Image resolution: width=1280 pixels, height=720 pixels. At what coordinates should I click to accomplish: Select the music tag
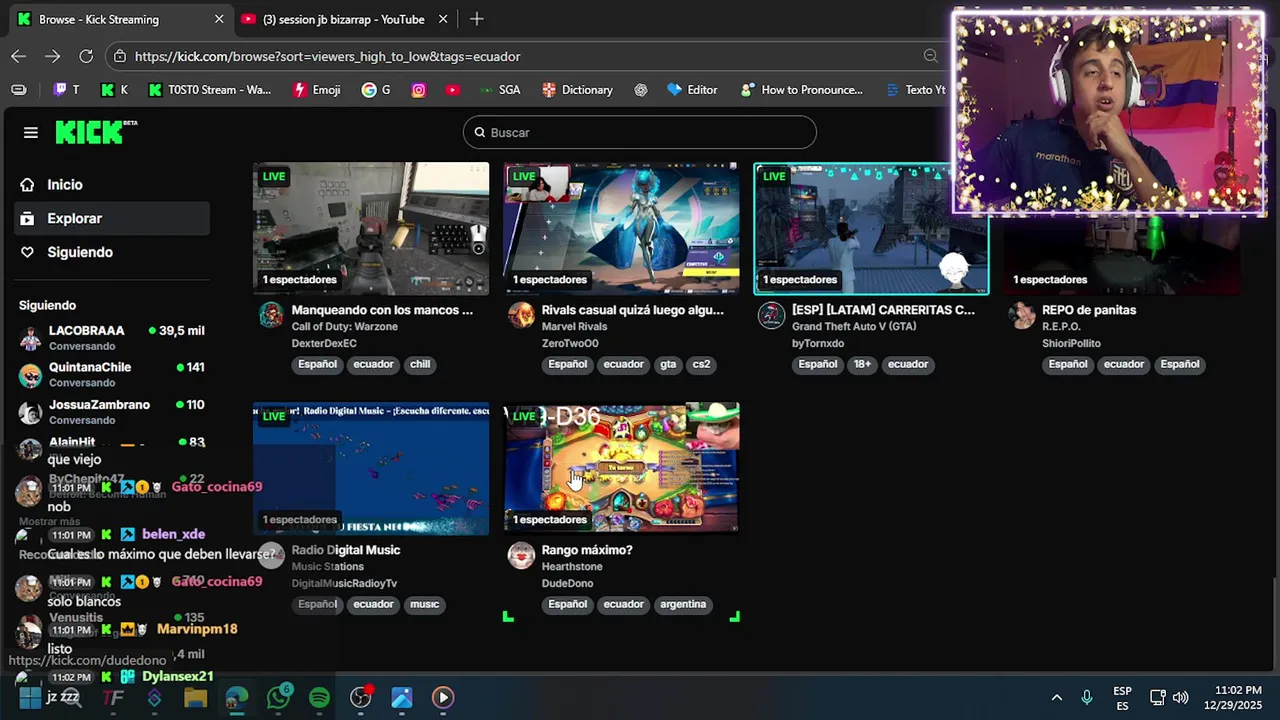424,604
